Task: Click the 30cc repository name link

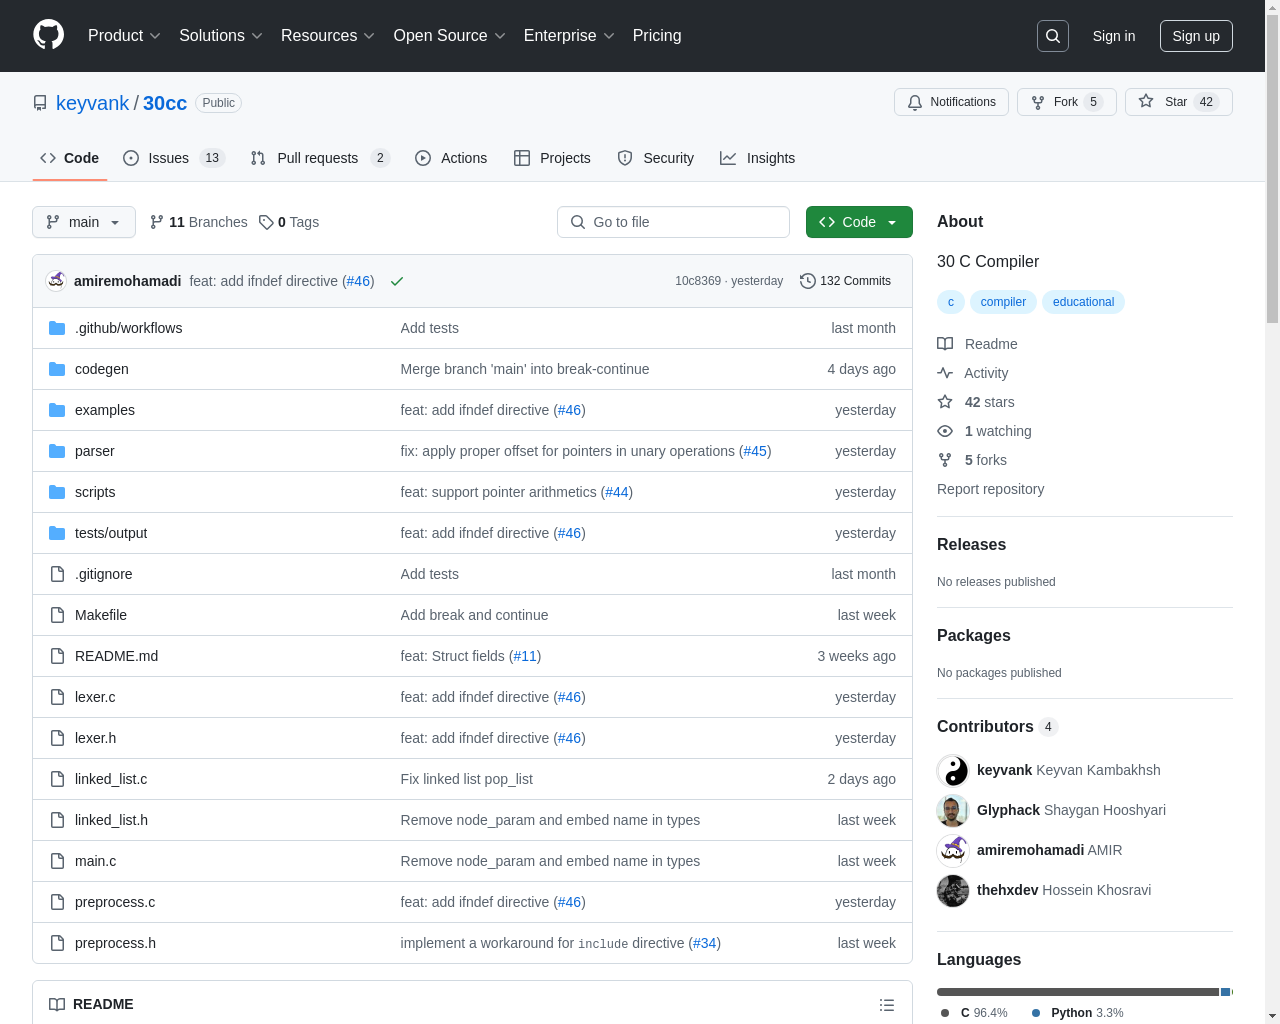Action: click(x=165, y=103)
